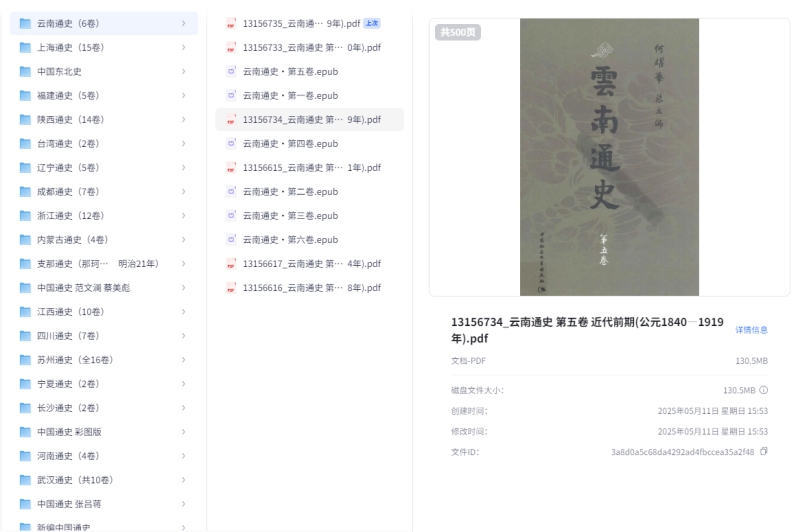Screen dimensions: 800x532
Task: Click the info icon beside 磁盘文件大小 130.5MB
Action: tap(764, 390)
